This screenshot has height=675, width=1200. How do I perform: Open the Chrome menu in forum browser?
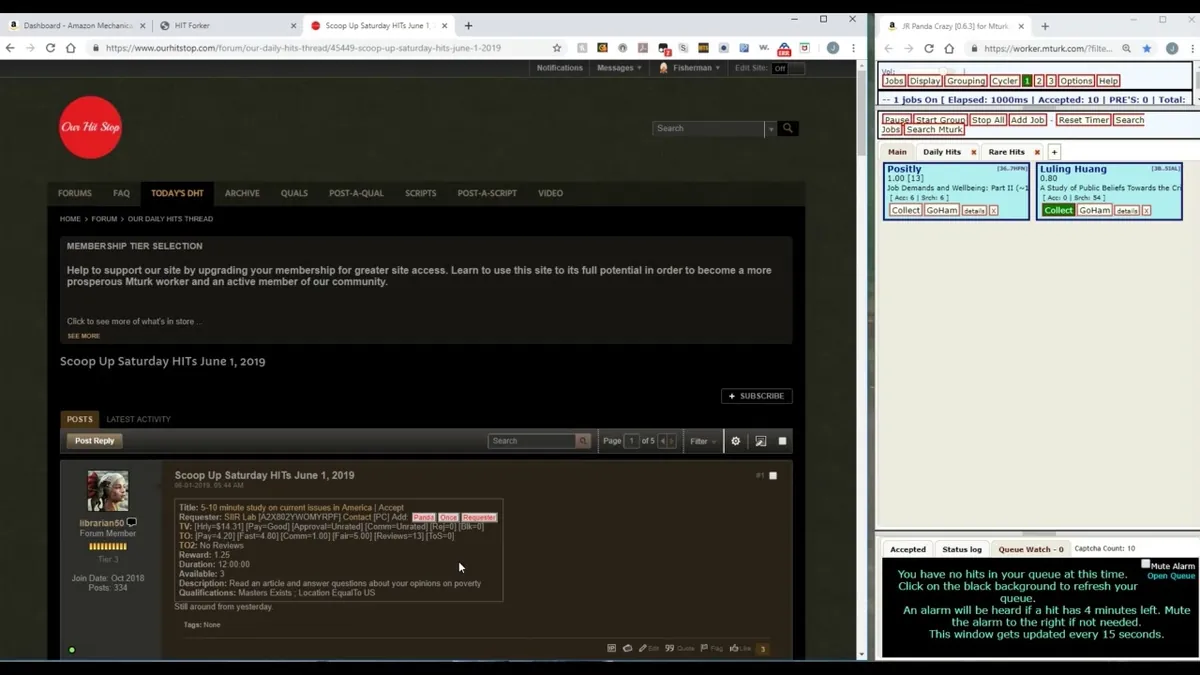click(x=853, y=48)
